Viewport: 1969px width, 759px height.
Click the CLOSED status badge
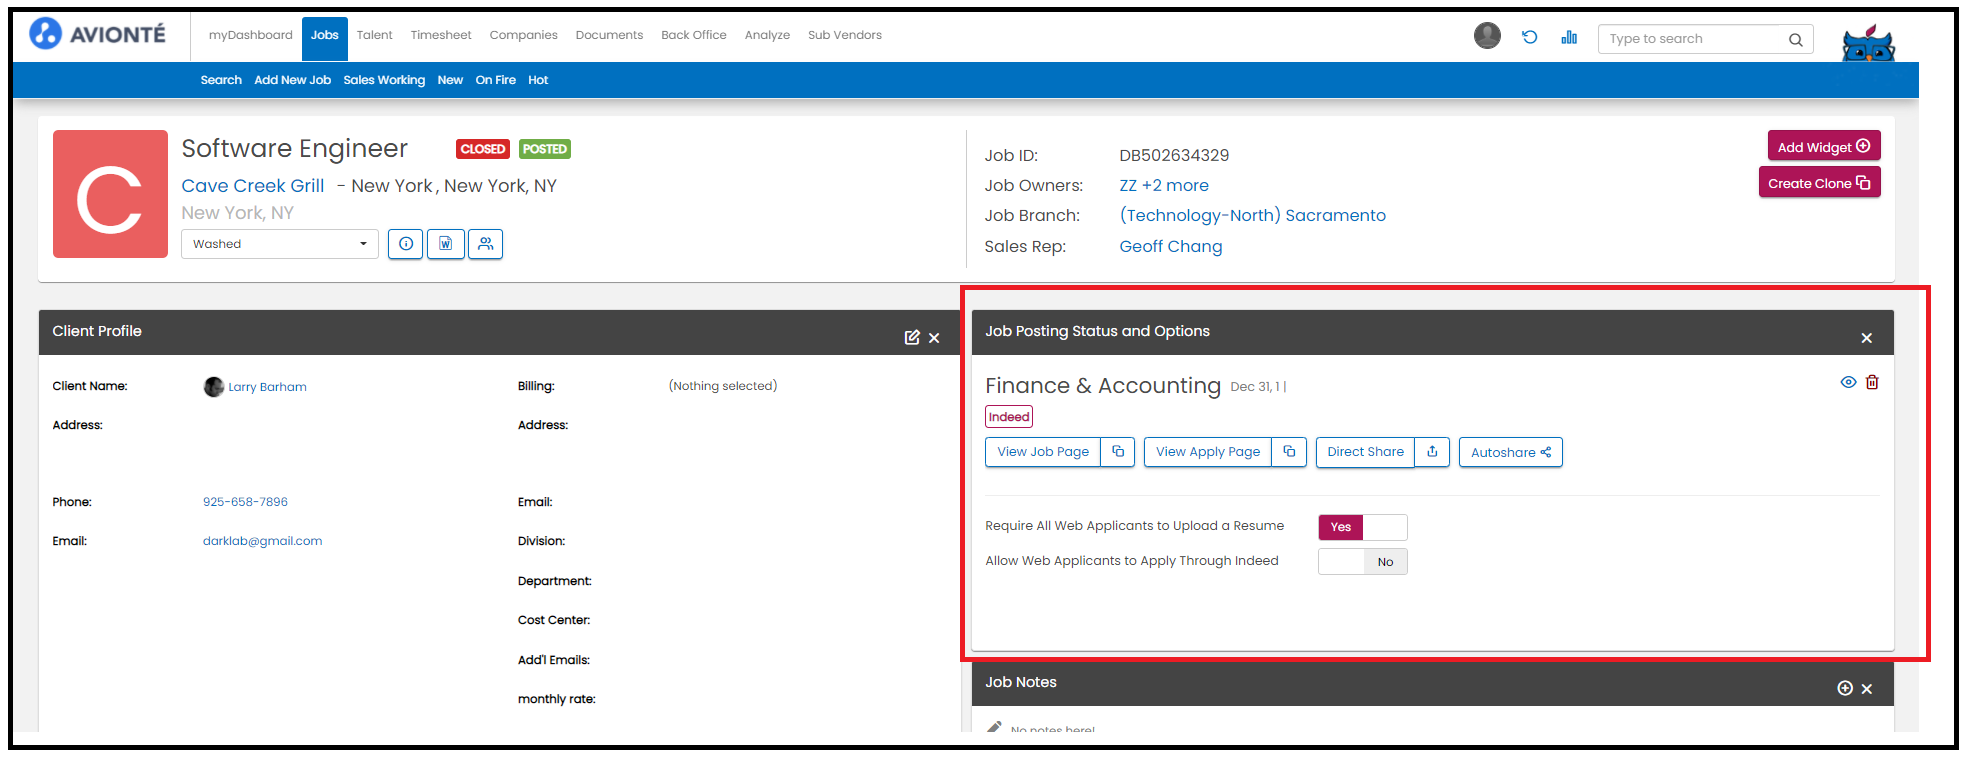pyautogui.click(x=483, y=149)
